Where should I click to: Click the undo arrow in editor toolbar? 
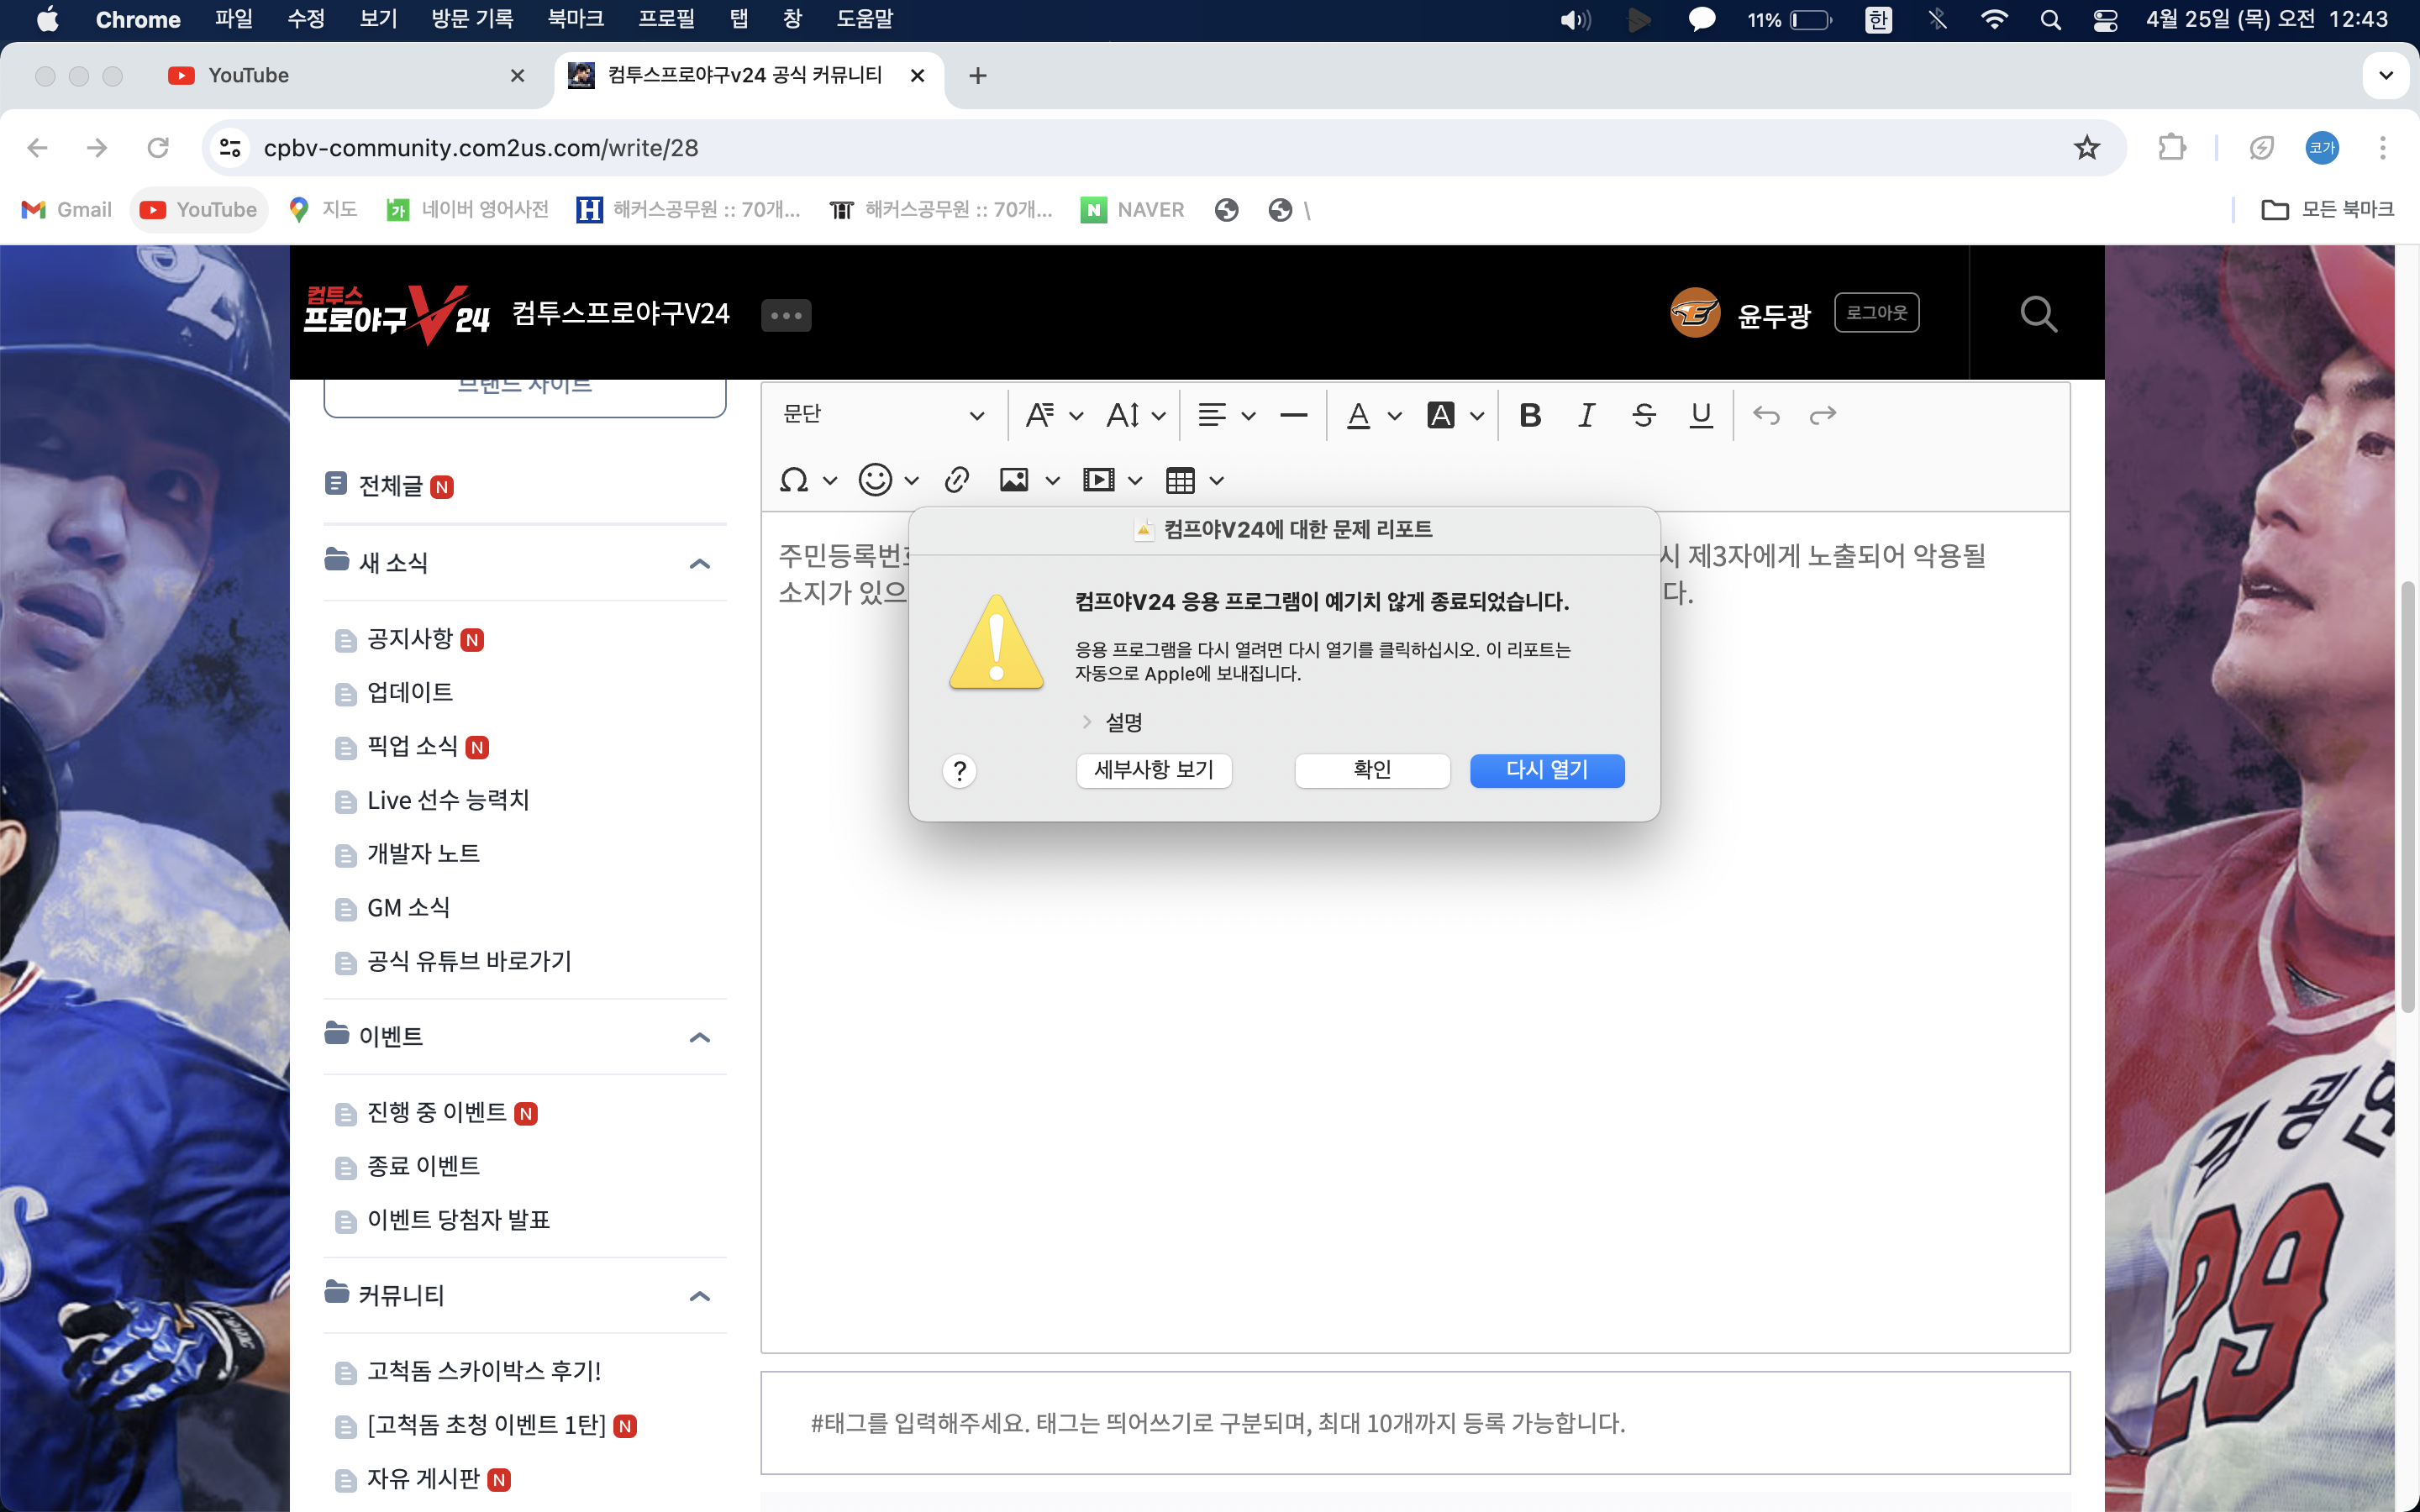[x=1766, y=415]
